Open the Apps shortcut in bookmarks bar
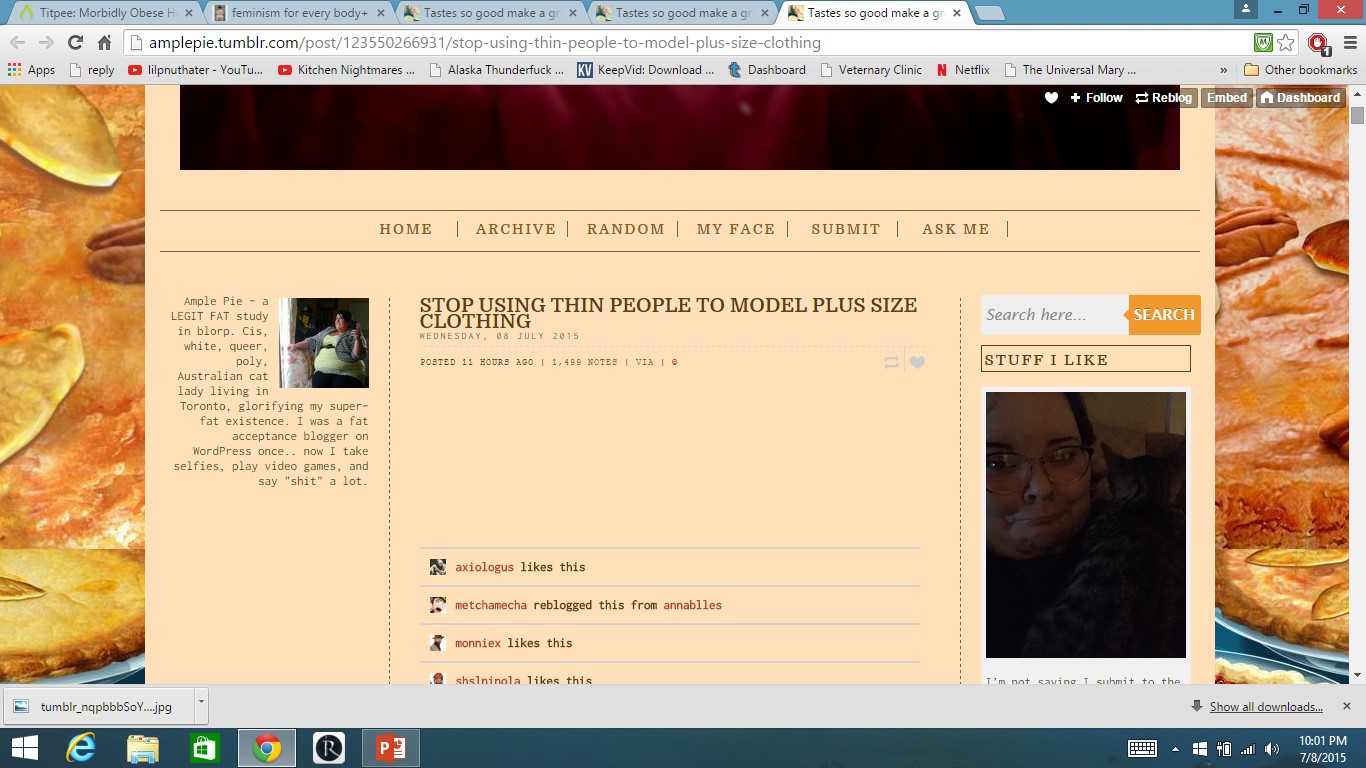Image resolution: width=1366 pixels, height=768 pixels. click(x=31, y=70)
